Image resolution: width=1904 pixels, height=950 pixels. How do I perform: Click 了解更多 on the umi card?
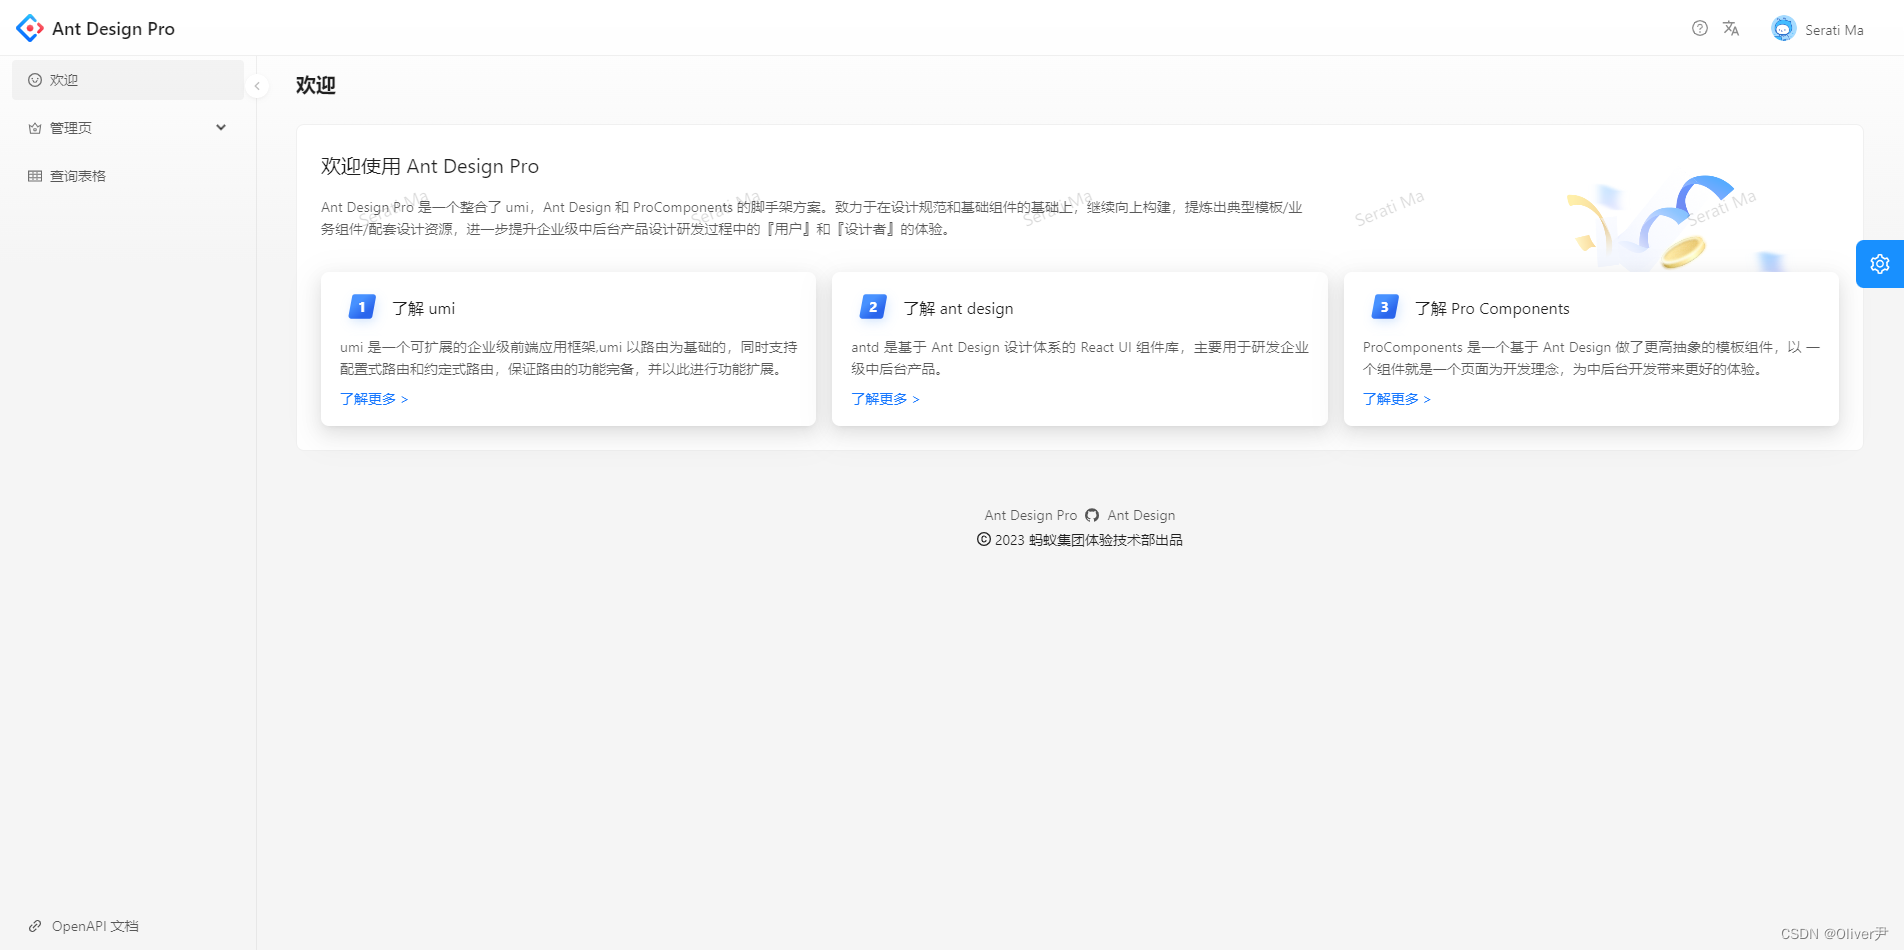click(374, 399)
